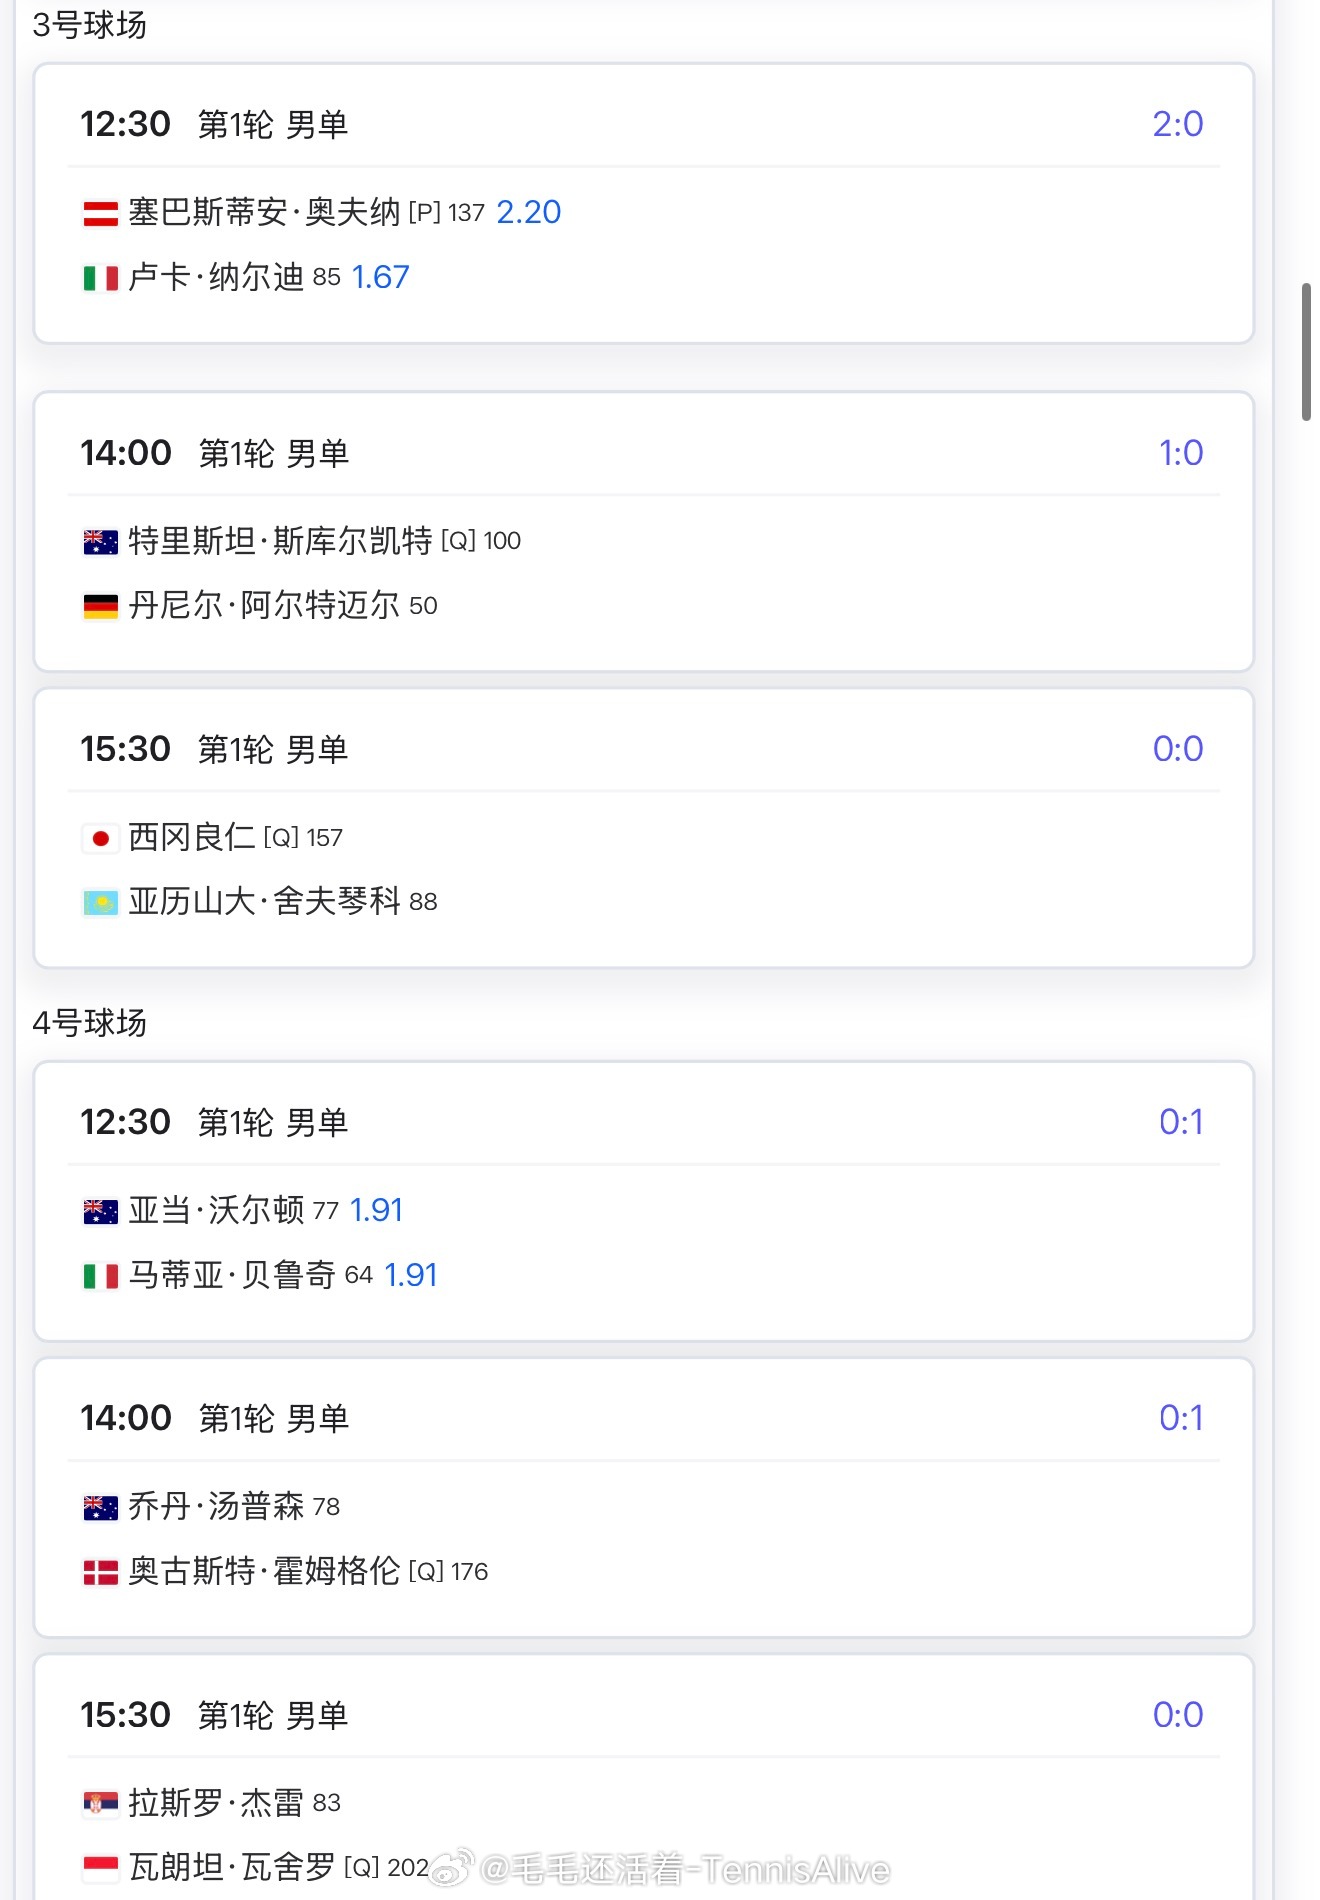Select the 1.67 odds for 纳尔迪
The height and width of the screenshot is (1900, 1320).
click(x=380, y=277)
